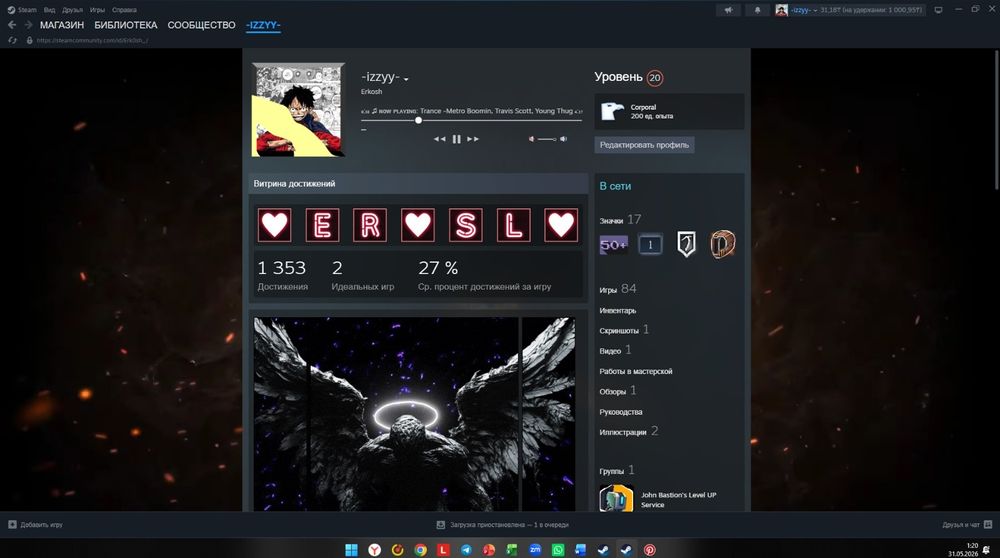Open the Игры menu
Viewport: 1000px width, 558px height.
click(97, 10)
